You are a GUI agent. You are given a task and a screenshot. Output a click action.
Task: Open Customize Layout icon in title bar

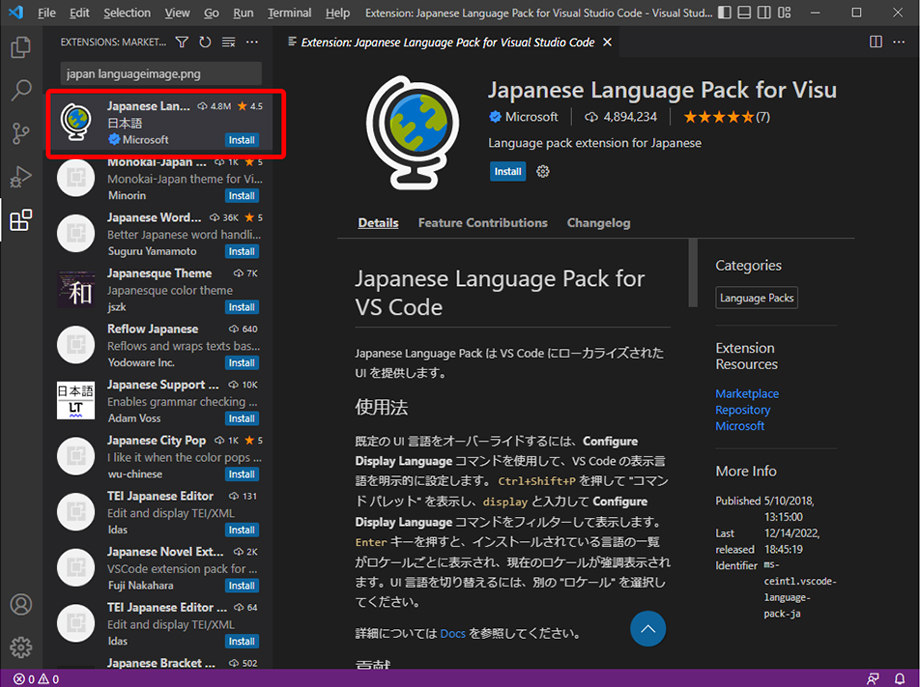coord(784,12)
